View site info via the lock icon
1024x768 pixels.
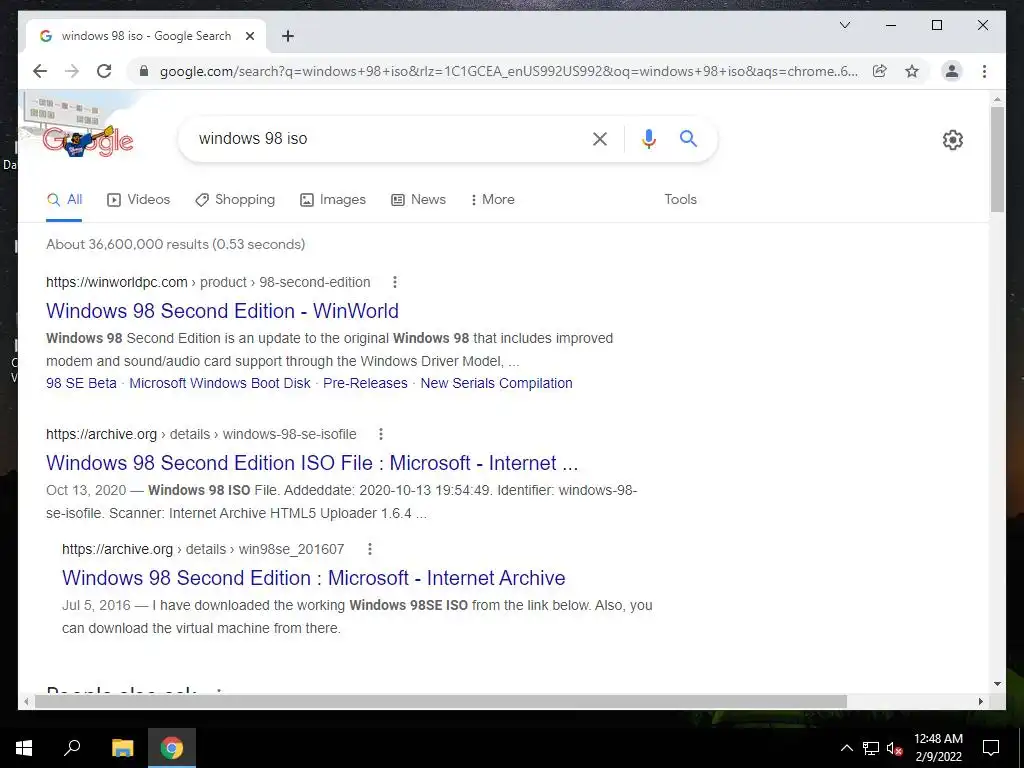click(144, 71)
